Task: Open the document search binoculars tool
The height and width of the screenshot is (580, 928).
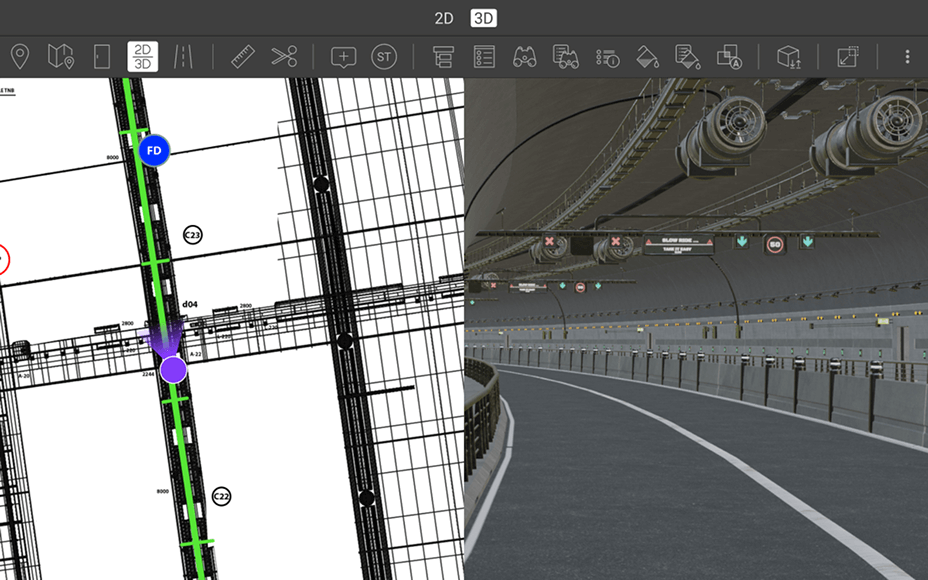Action: pos(565,56)
